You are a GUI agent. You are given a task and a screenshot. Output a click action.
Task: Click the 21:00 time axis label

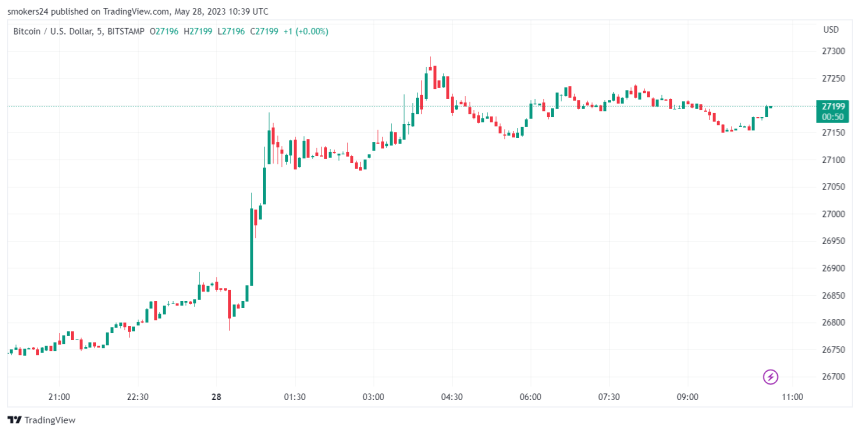60,397
